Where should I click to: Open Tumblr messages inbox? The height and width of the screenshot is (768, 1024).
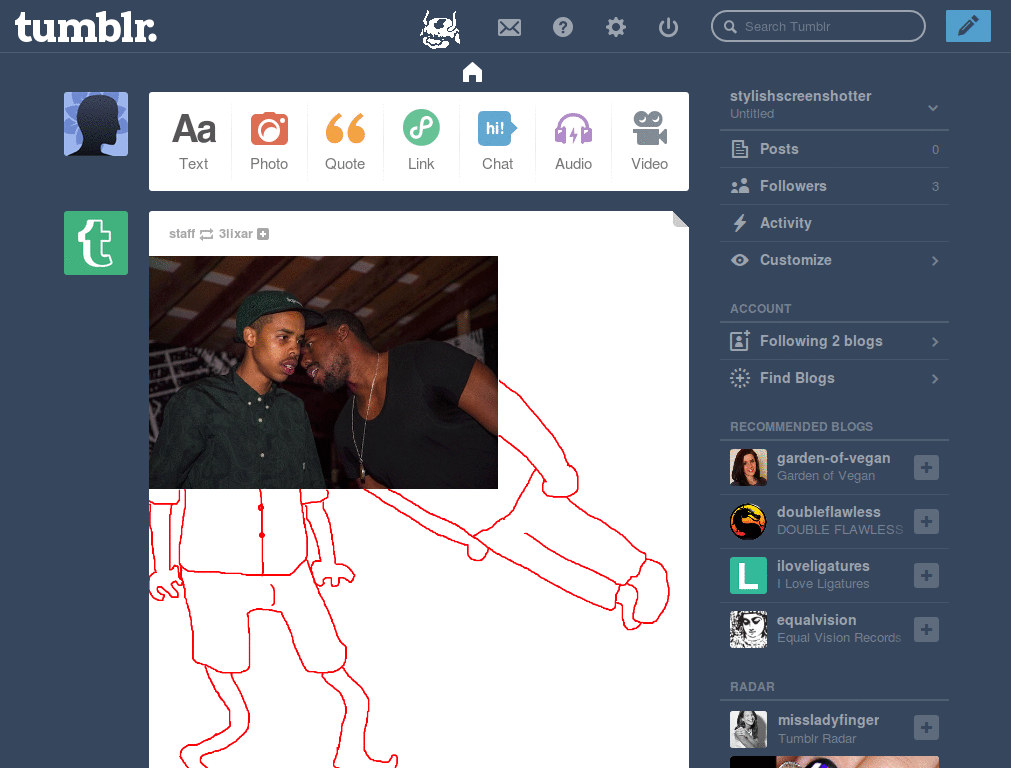click(509, 27)
